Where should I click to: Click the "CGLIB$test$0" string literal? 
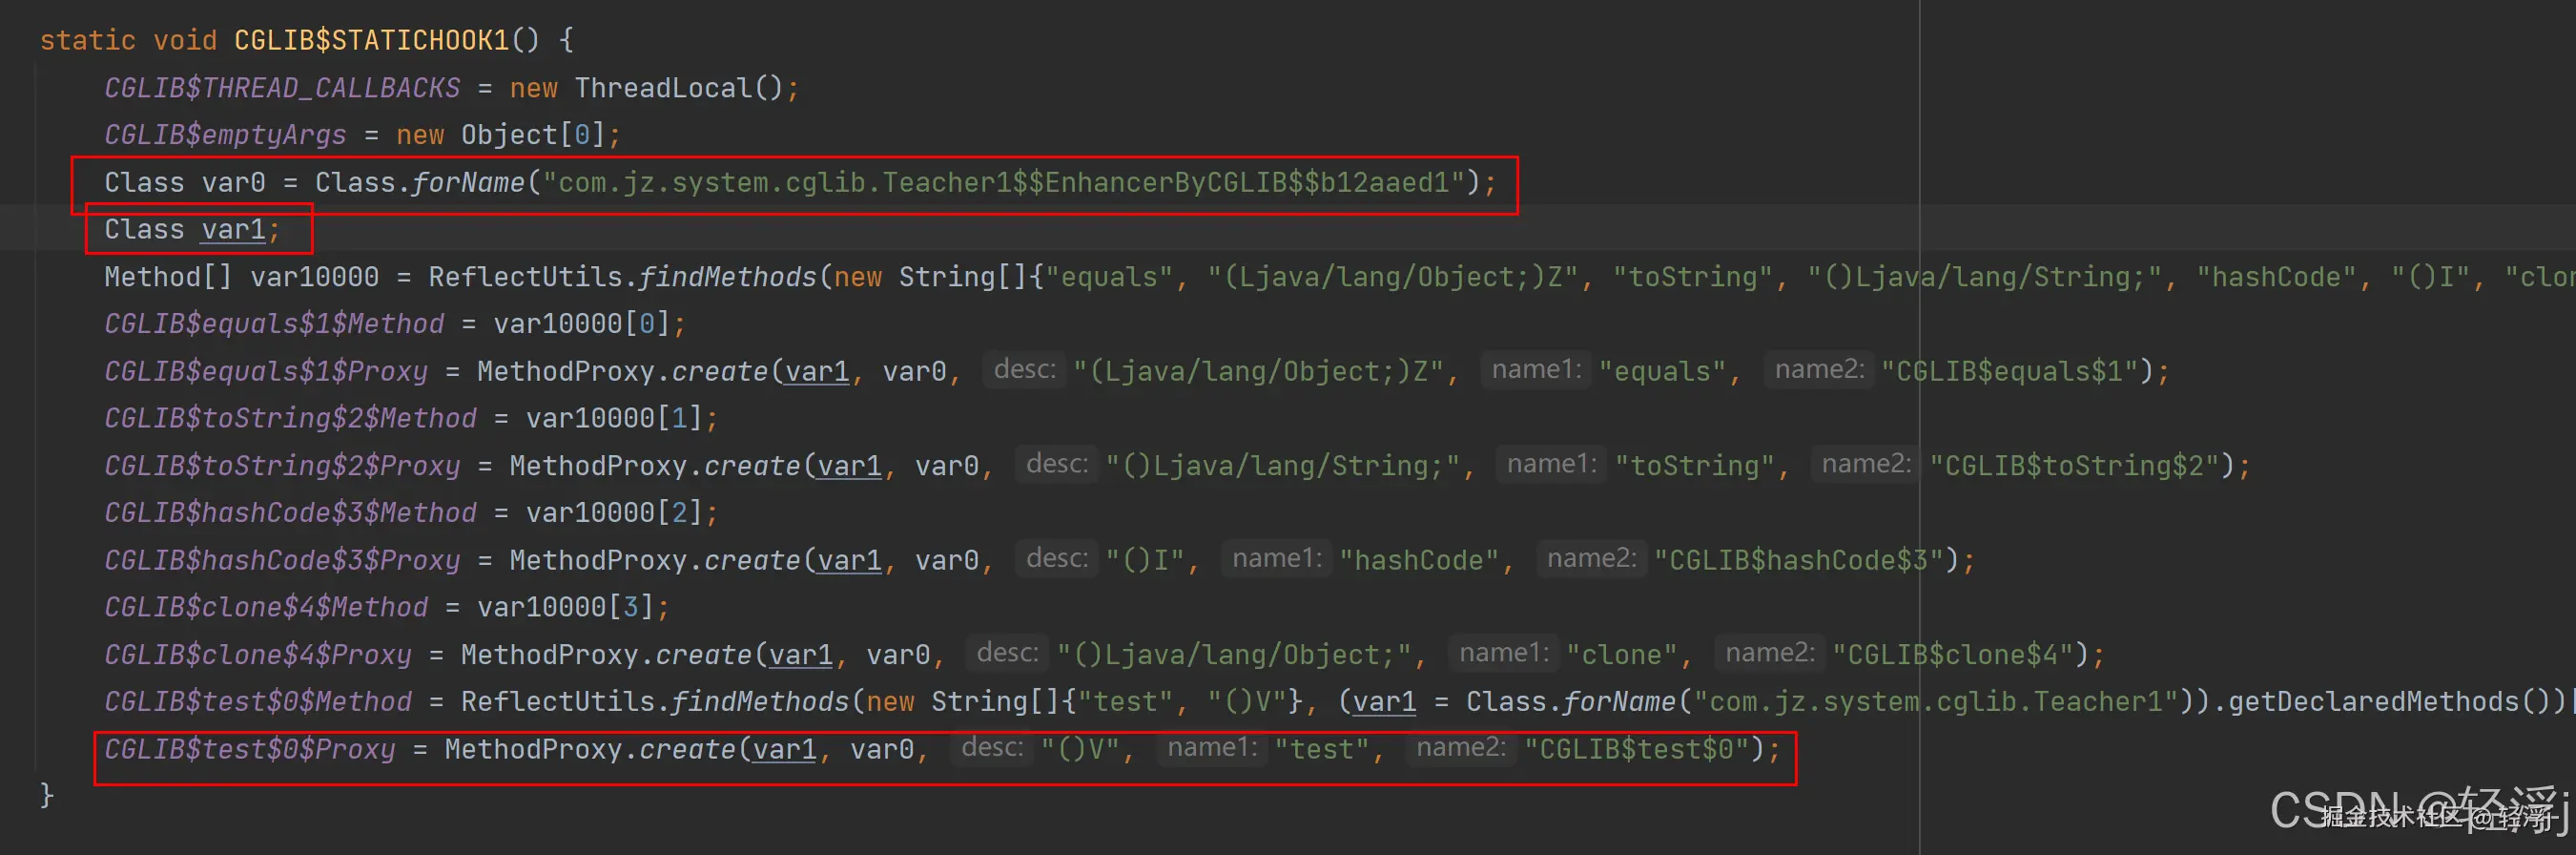click(x=1636, y=749)
